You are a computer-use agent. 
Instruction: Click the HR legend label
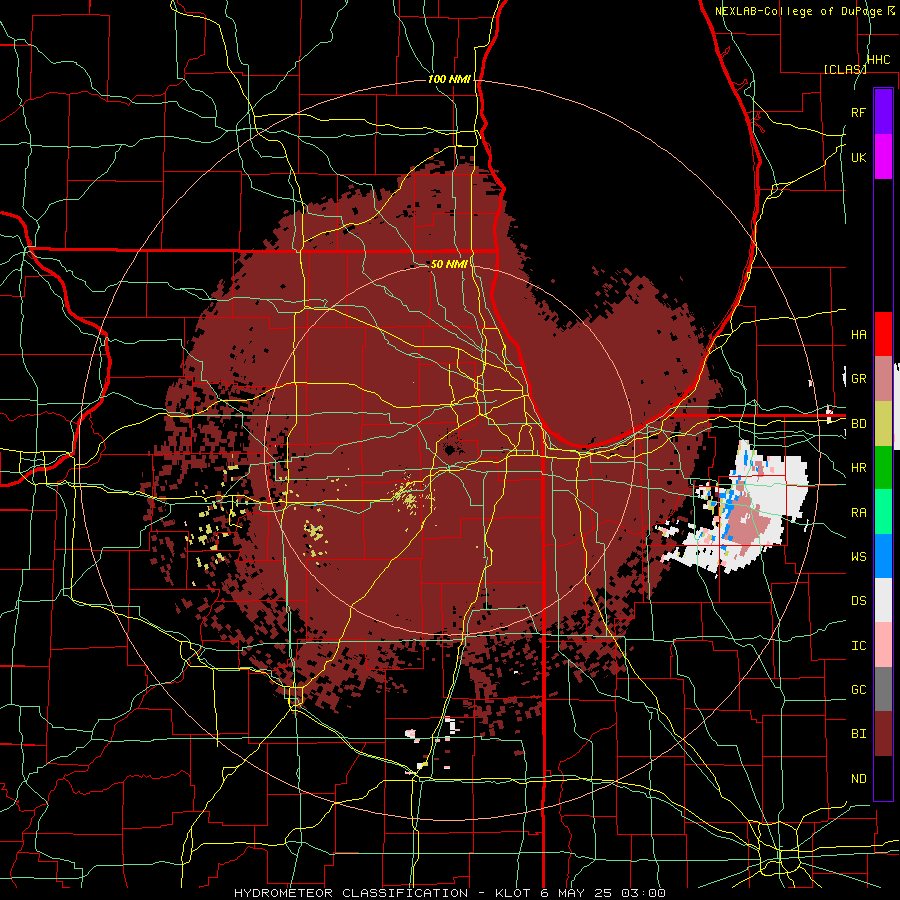coord(858,468)
